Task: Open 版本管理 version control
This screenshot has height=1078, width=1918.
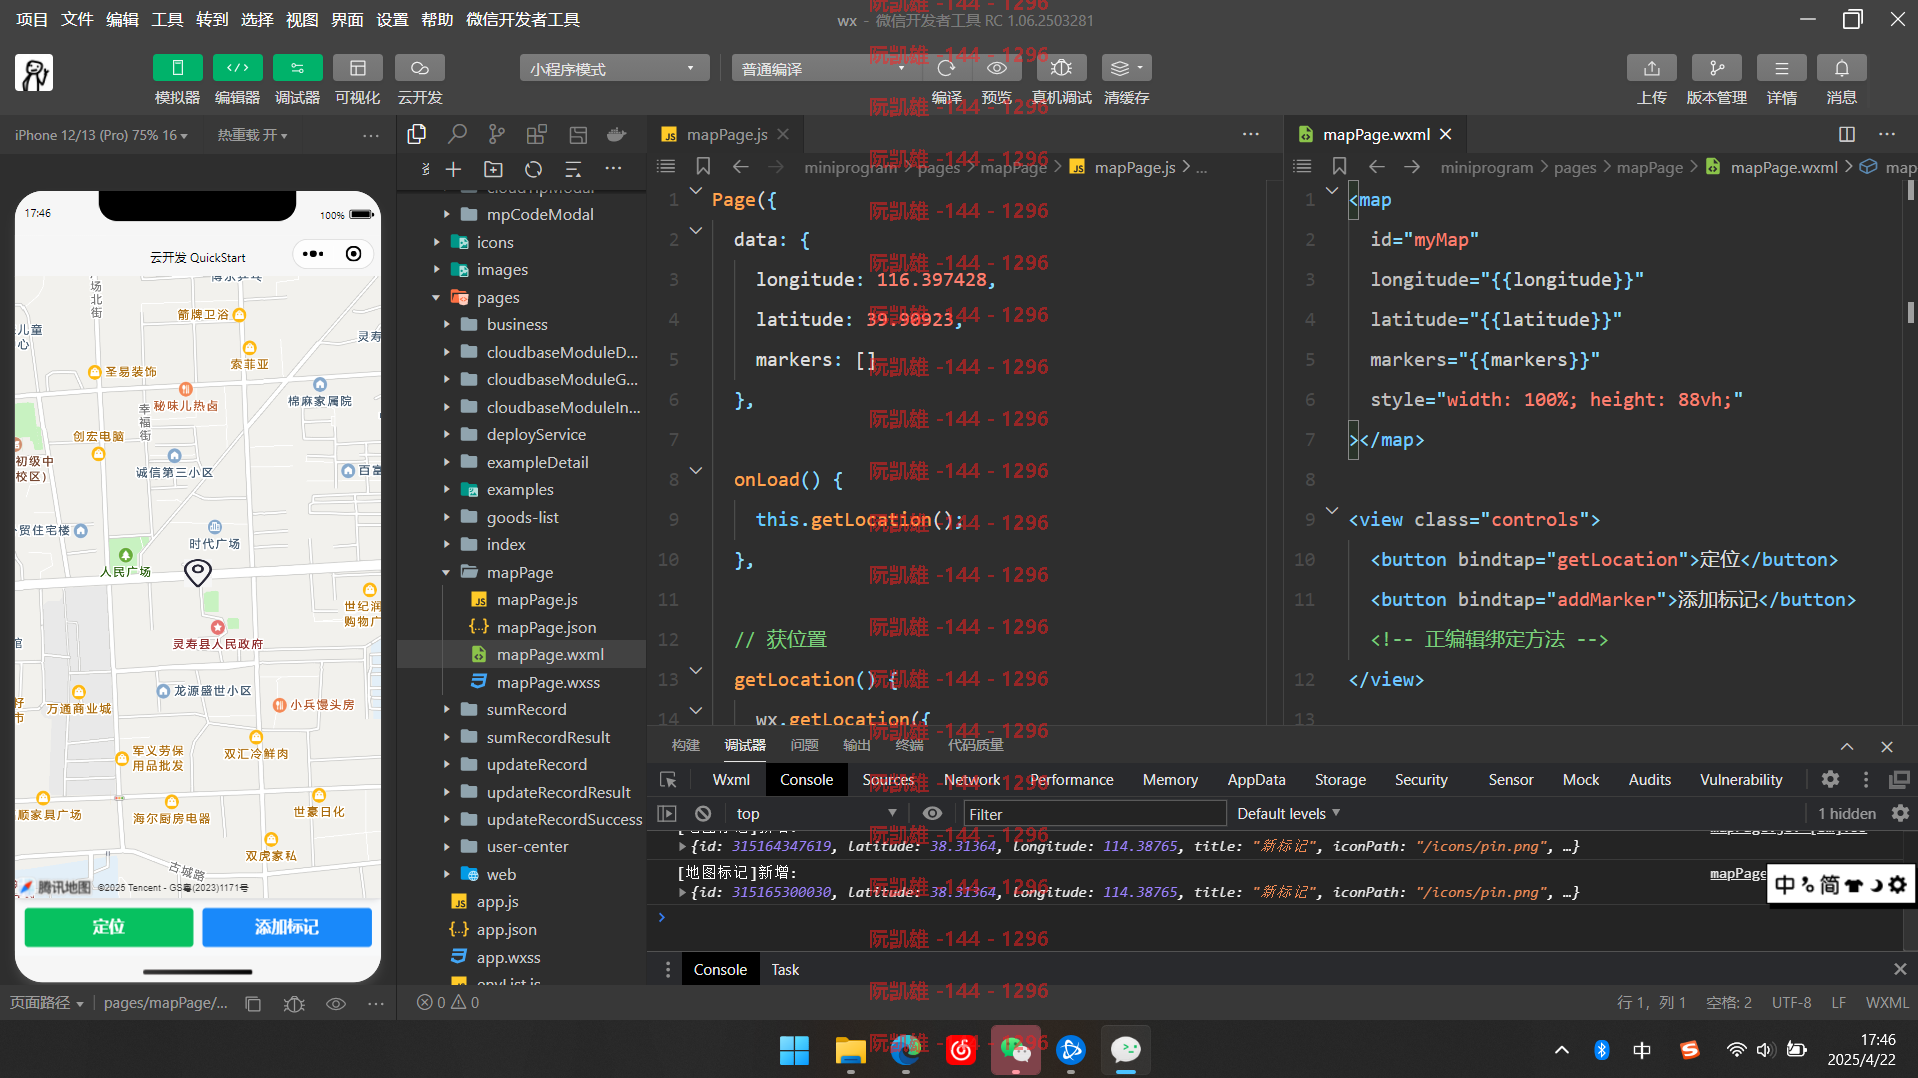Action: coord(1716,68)
